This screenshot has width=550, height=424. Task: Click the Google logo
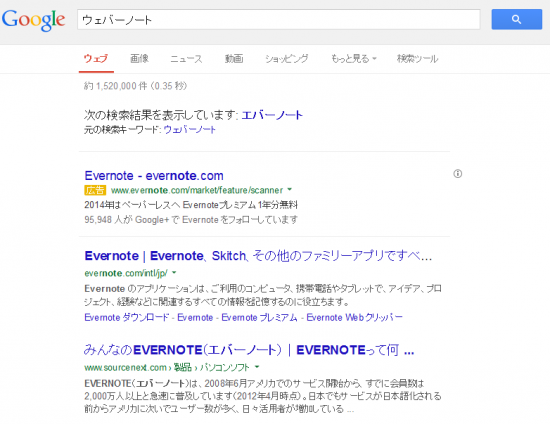(x=33, y=20)
